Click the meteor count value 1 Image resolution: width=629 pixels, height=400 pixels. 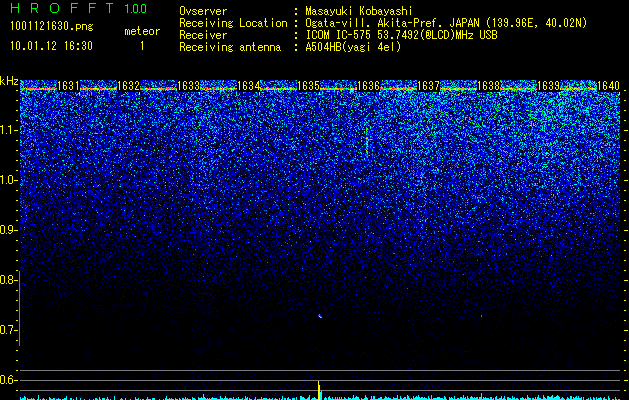click(142, 46)
